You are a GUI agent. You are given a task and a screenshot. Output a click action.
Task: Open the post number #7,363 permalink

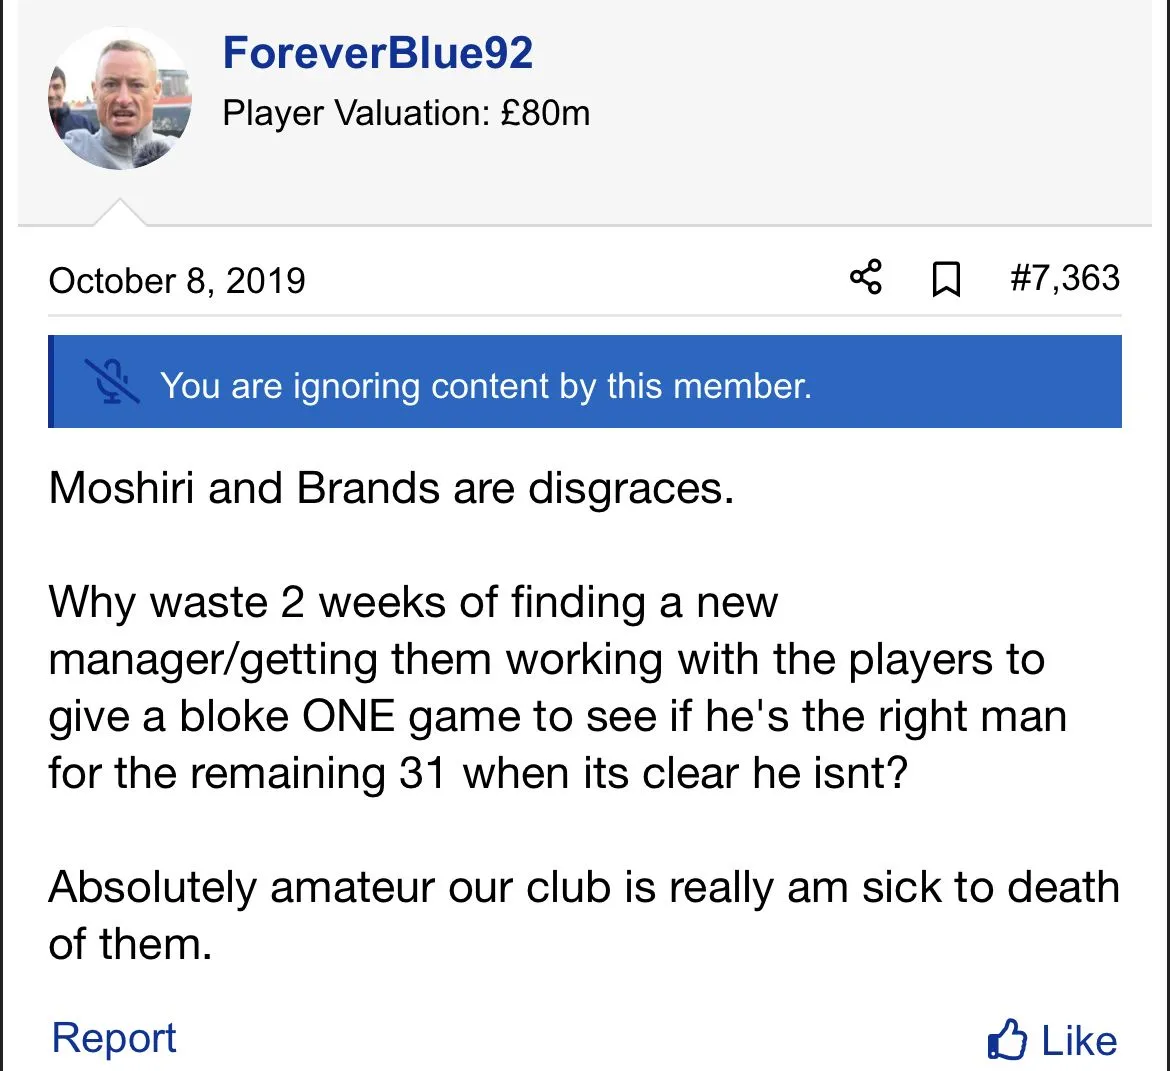pos(1064,278)
